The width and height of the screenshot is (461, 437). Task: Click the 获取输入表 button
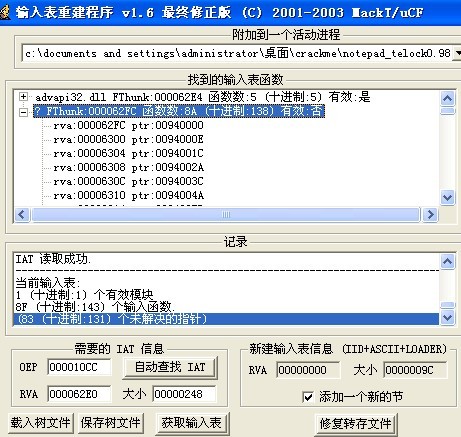click(192, 423)
